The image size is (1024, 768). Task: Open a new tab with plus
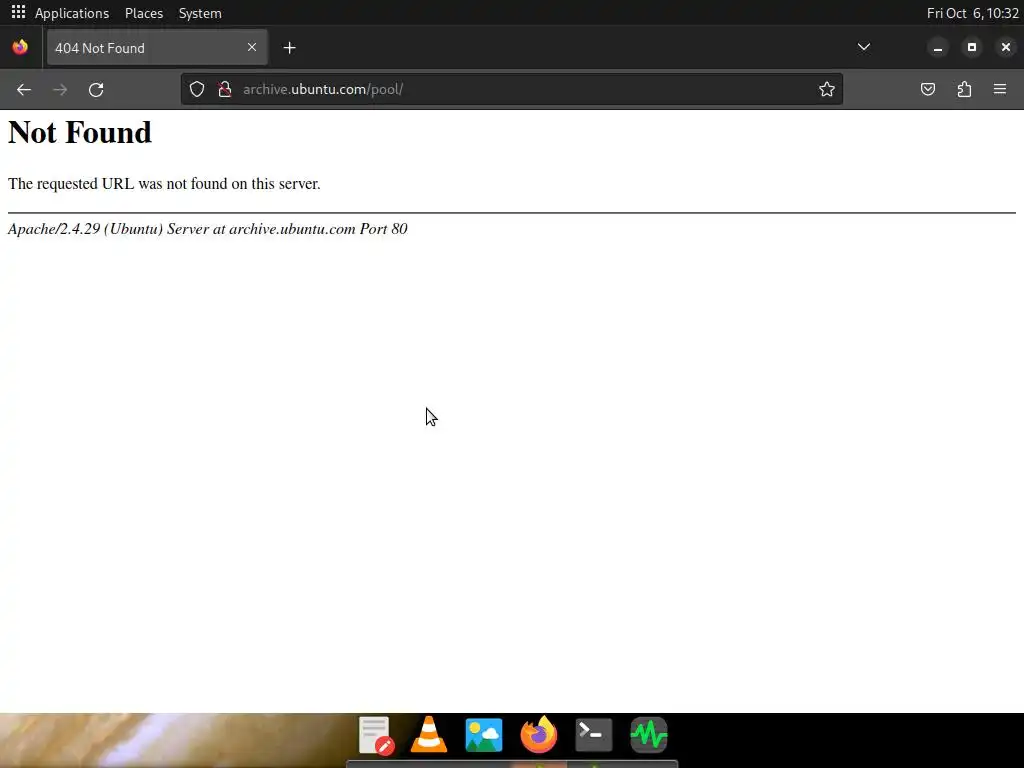click(x=289, y=48)
